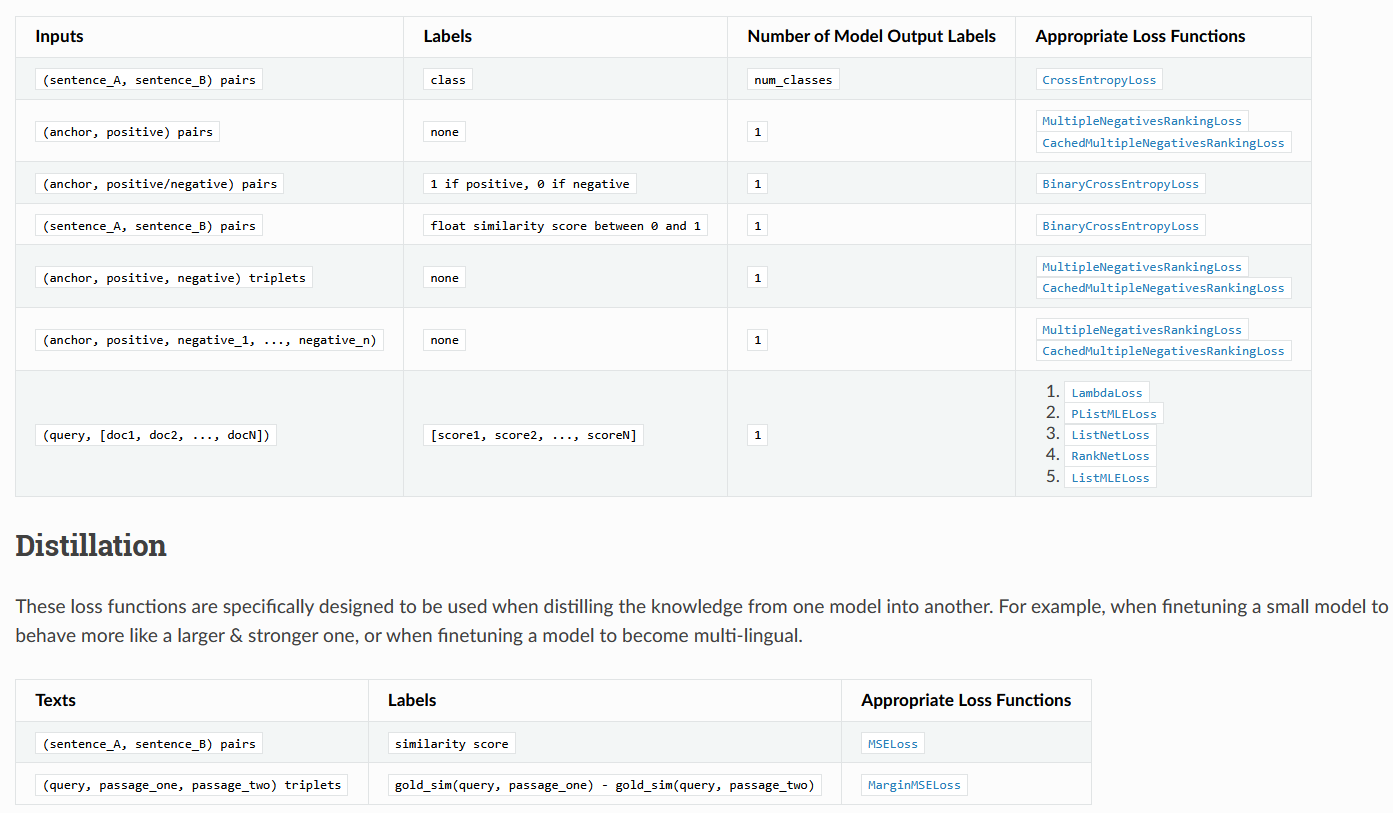Screen dimensions: 1393x813
Task: Open BinaryCrossEntropyLoss for the float similarity score row
Action: 1119,226
